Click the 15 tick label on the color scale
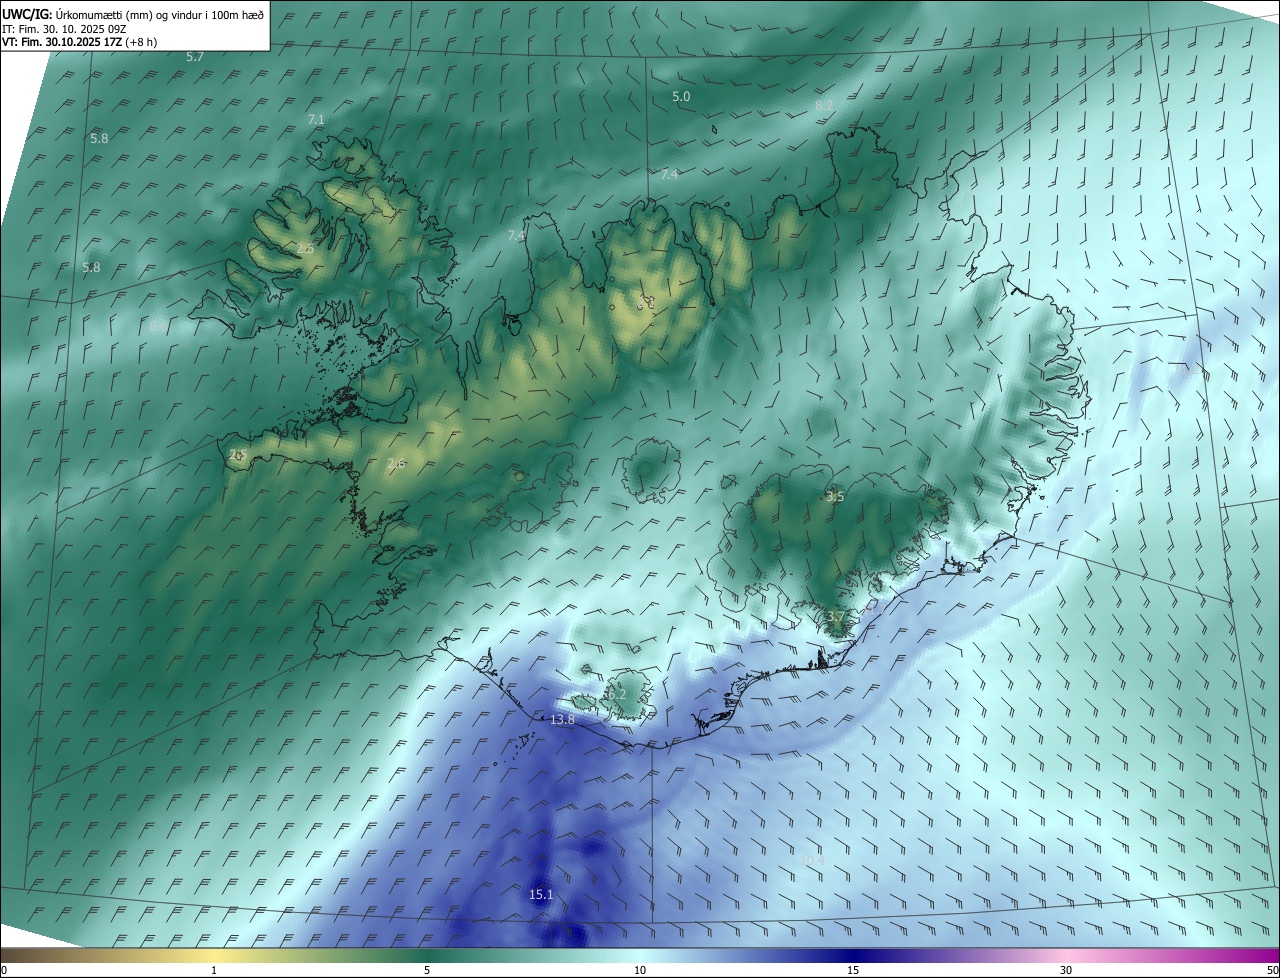The height and width of the screenshot is (978, 1280). [853, 970]
